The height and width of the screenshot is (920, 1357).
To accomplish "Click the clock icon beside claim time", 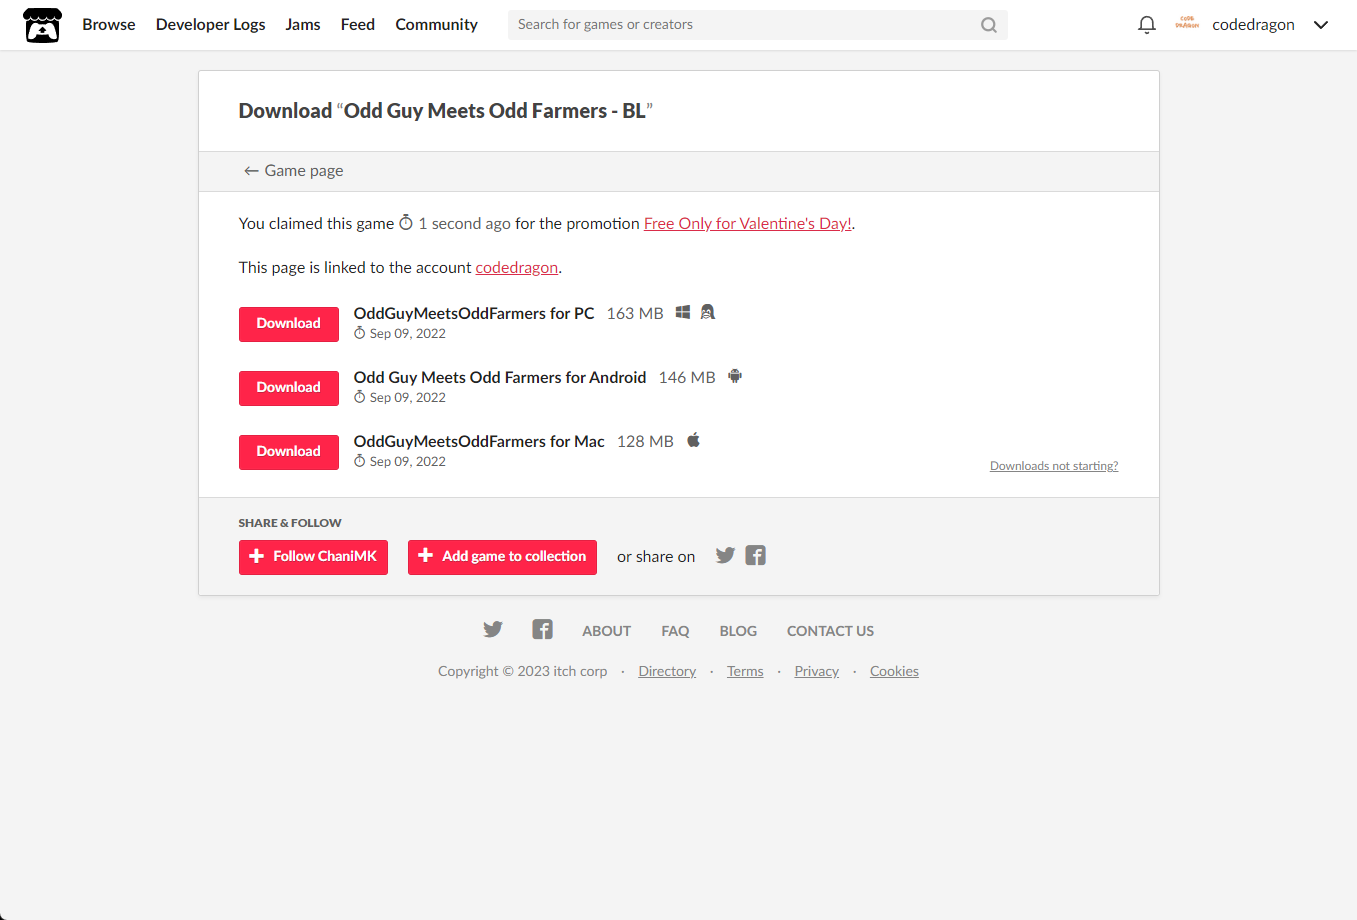I will click(406, 222).
